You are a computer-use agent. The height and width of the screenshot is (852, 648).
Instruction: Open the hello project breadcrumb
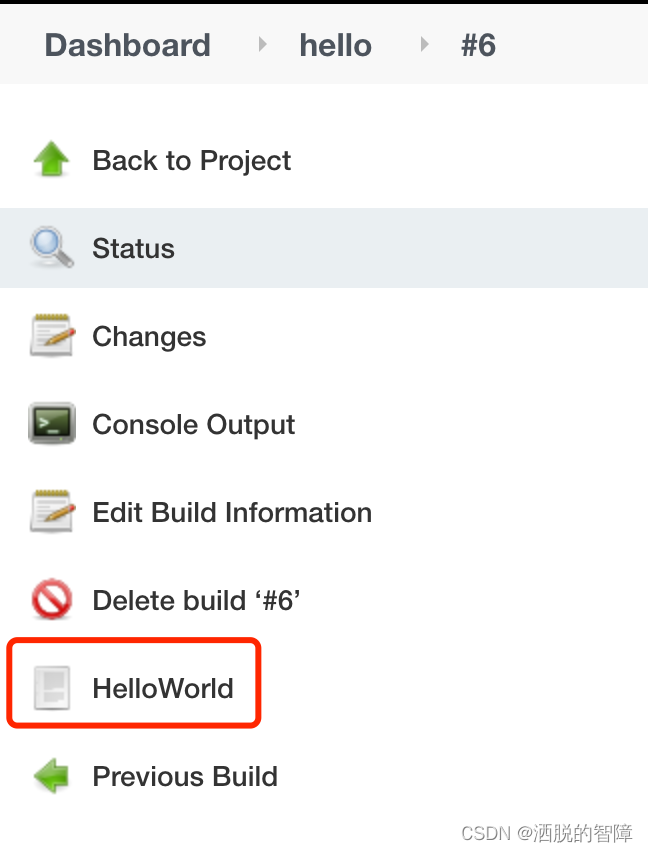tap(336, 45)
